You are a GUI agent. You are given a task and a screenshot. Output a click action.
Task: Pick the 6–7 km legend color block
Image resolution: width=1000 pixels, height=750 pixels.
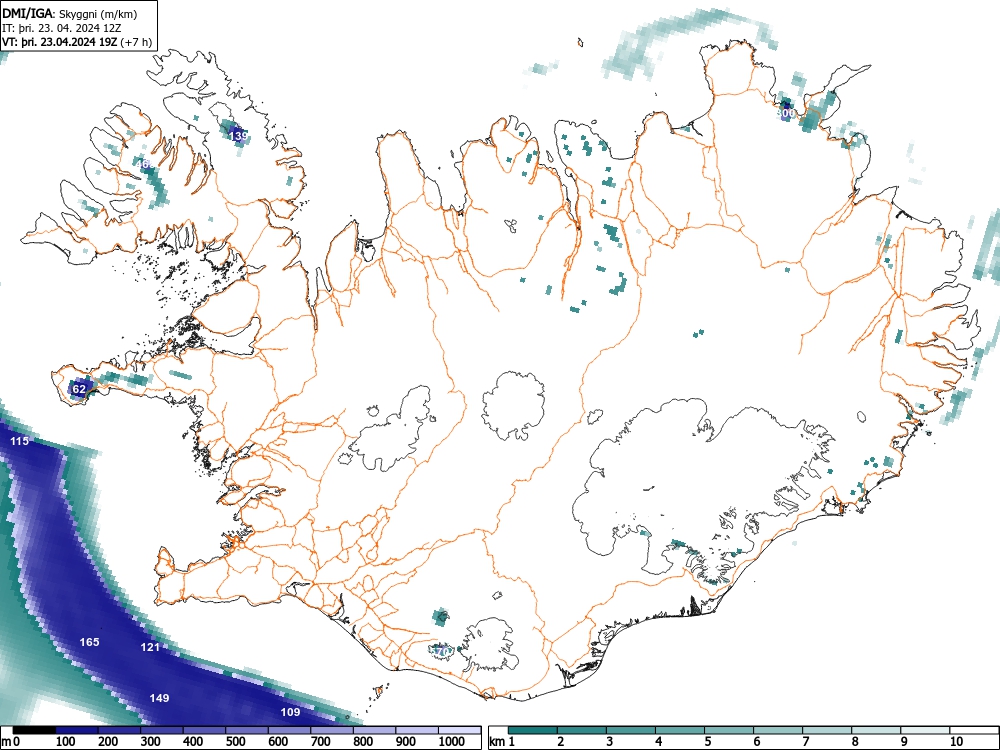[778, 730]
